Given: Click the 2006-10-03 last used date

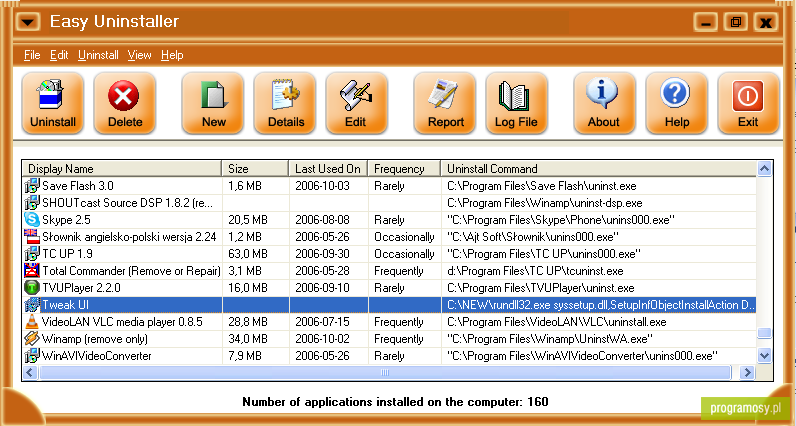Looking at the screenshot, I should click(x=322, y=186).
